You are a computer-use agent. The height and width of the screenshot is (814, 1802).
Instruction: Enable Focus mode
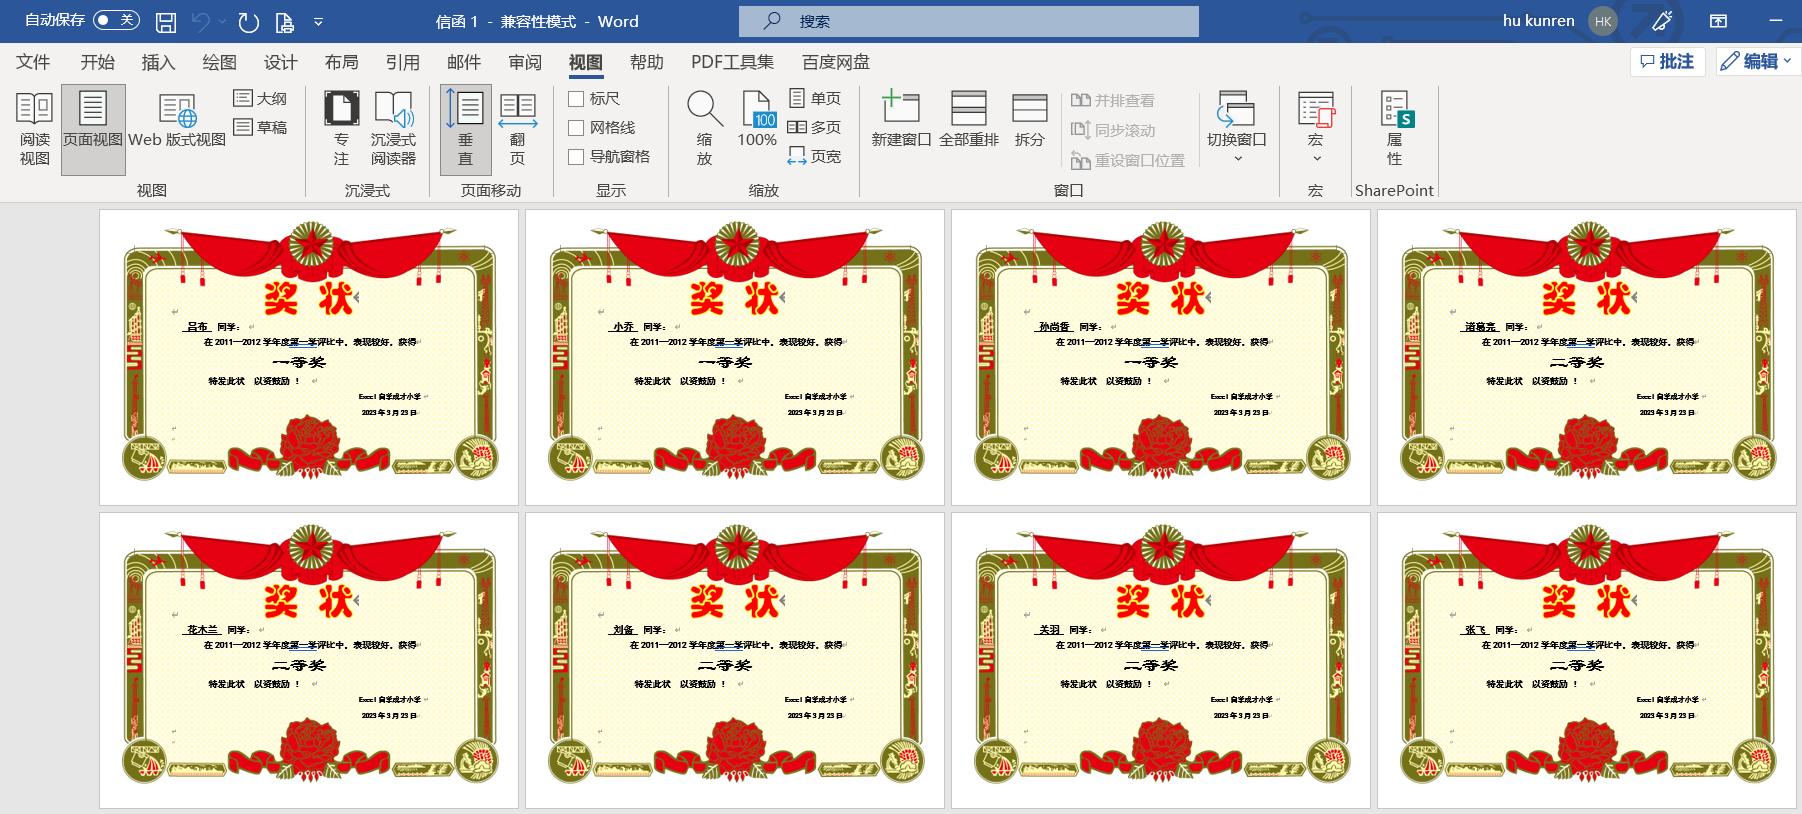coord(341,129)
